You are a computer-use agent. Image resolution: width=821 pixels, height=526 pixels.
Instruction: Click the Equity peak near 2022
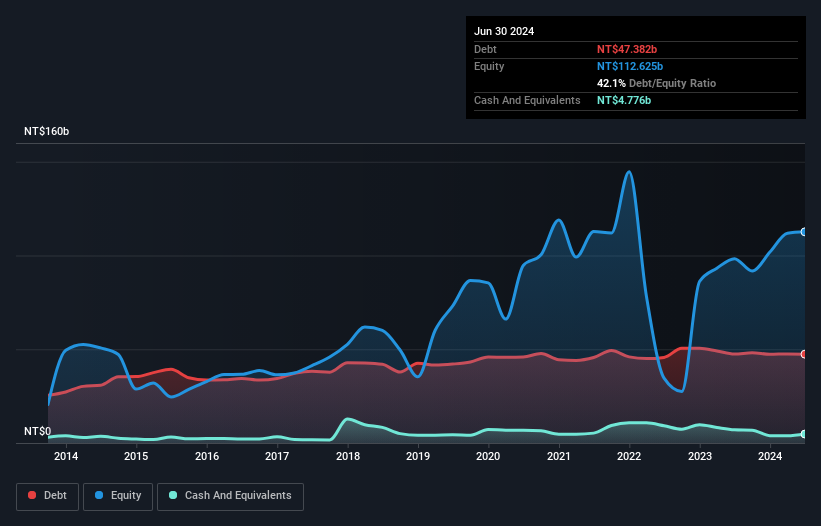[x=629, y=172]
